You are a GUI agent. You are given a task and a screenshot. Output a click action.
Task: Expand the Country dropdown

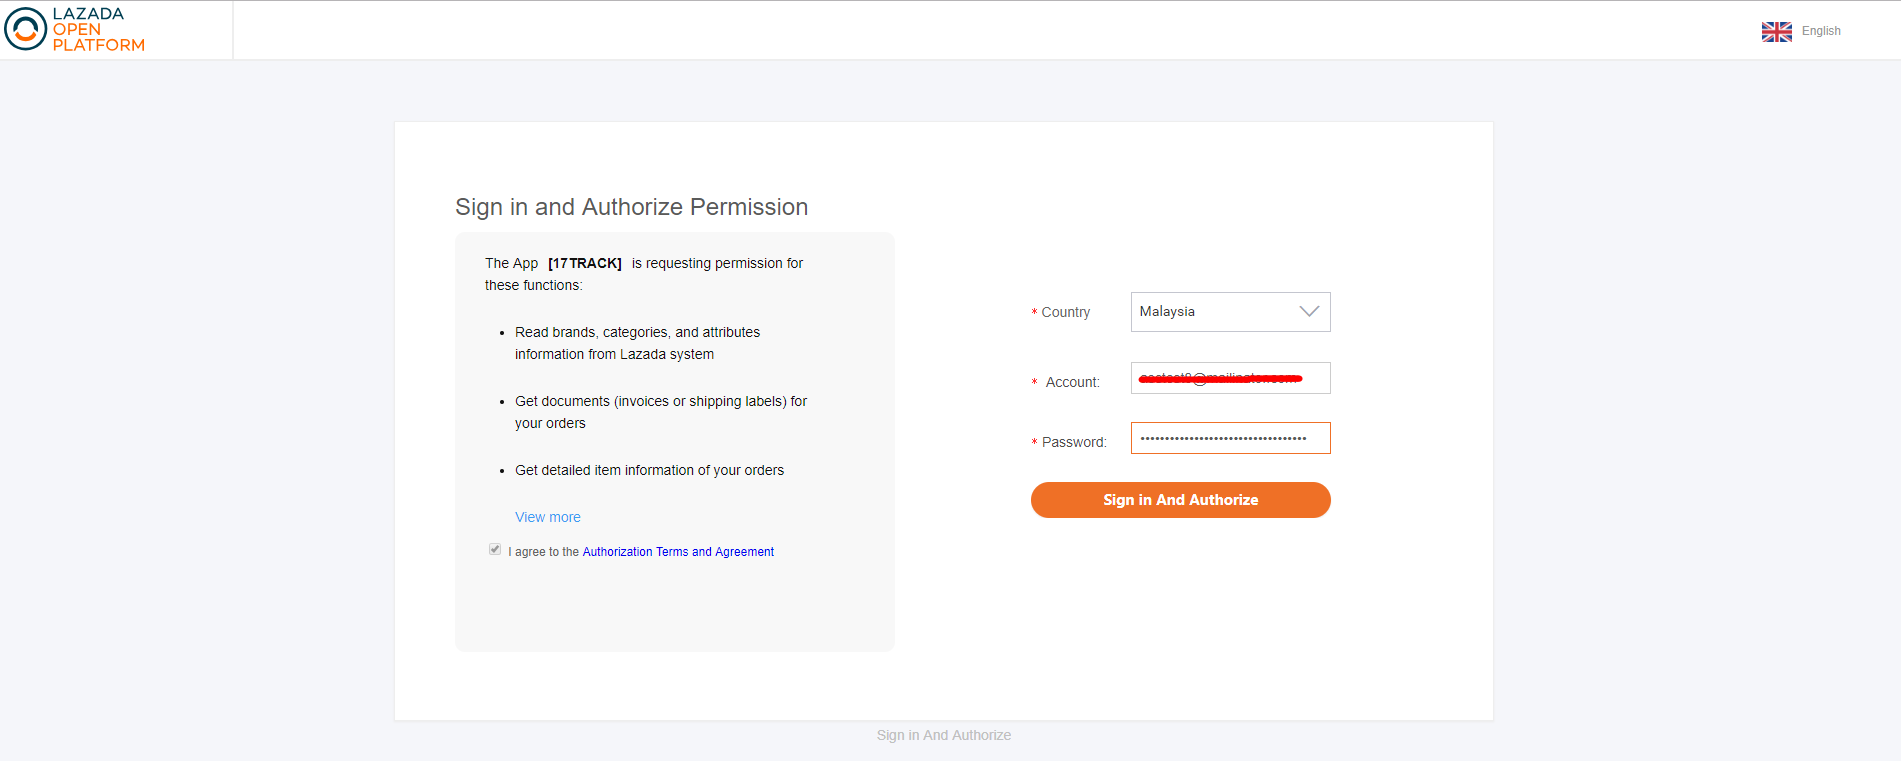(x=1229, y=311)
